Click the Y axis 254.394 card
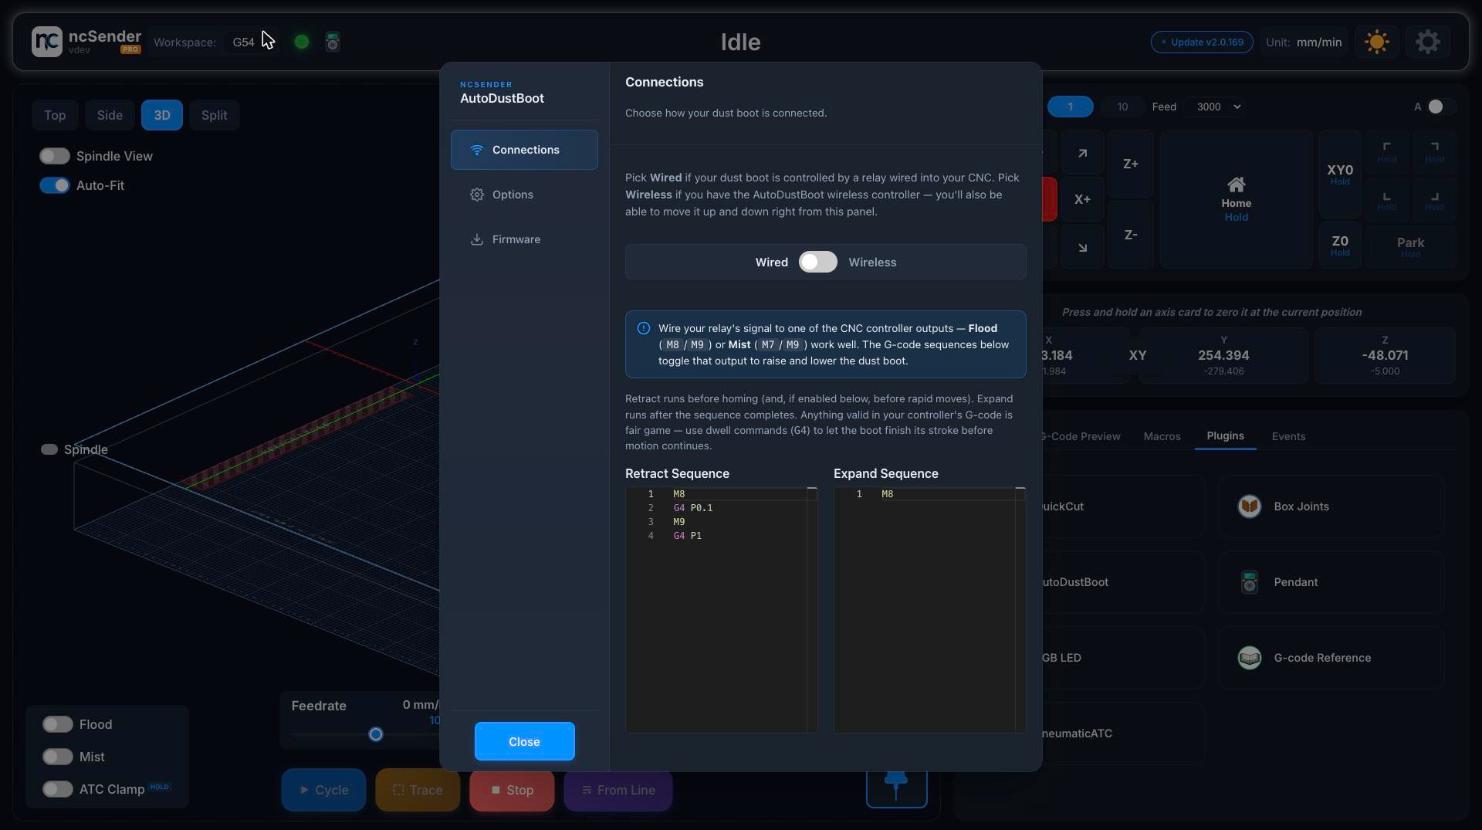1482x830 pixels. [1223, 356]
